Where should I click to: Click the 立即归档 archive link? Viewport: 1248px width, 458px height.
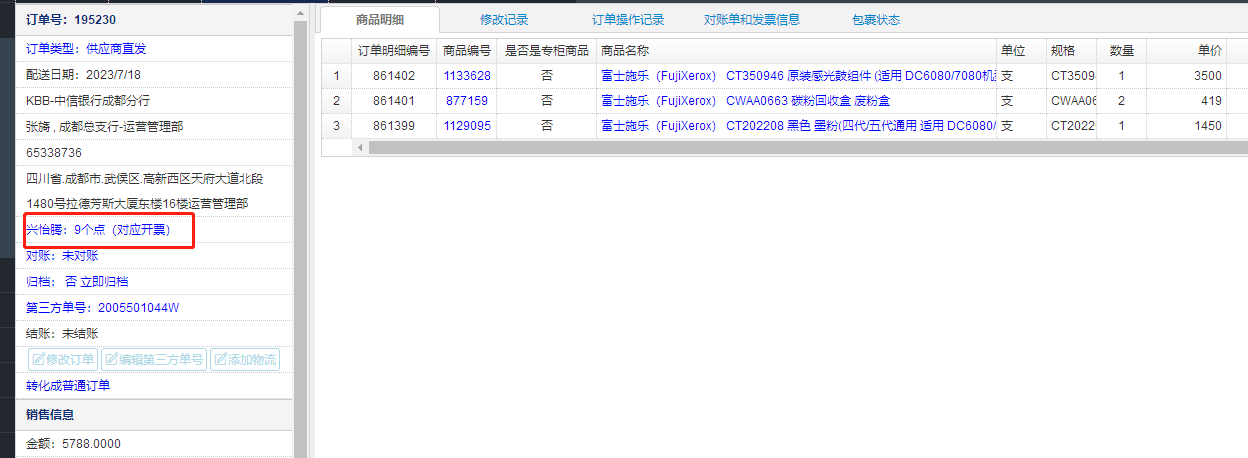tap(104, 282)
